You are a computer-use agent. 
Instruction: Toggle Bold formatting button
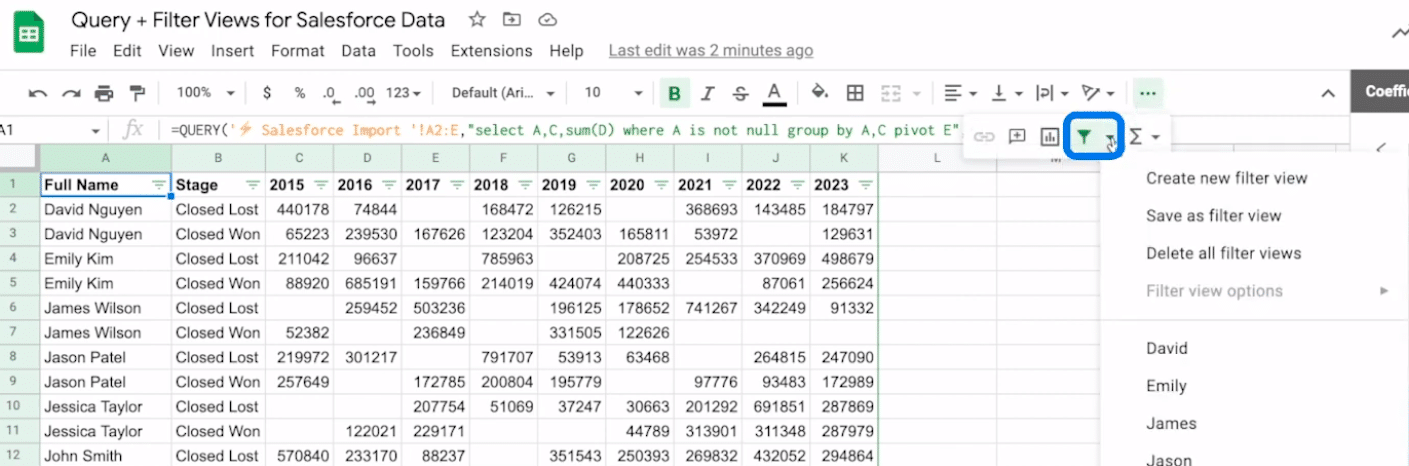coord(674,93)
